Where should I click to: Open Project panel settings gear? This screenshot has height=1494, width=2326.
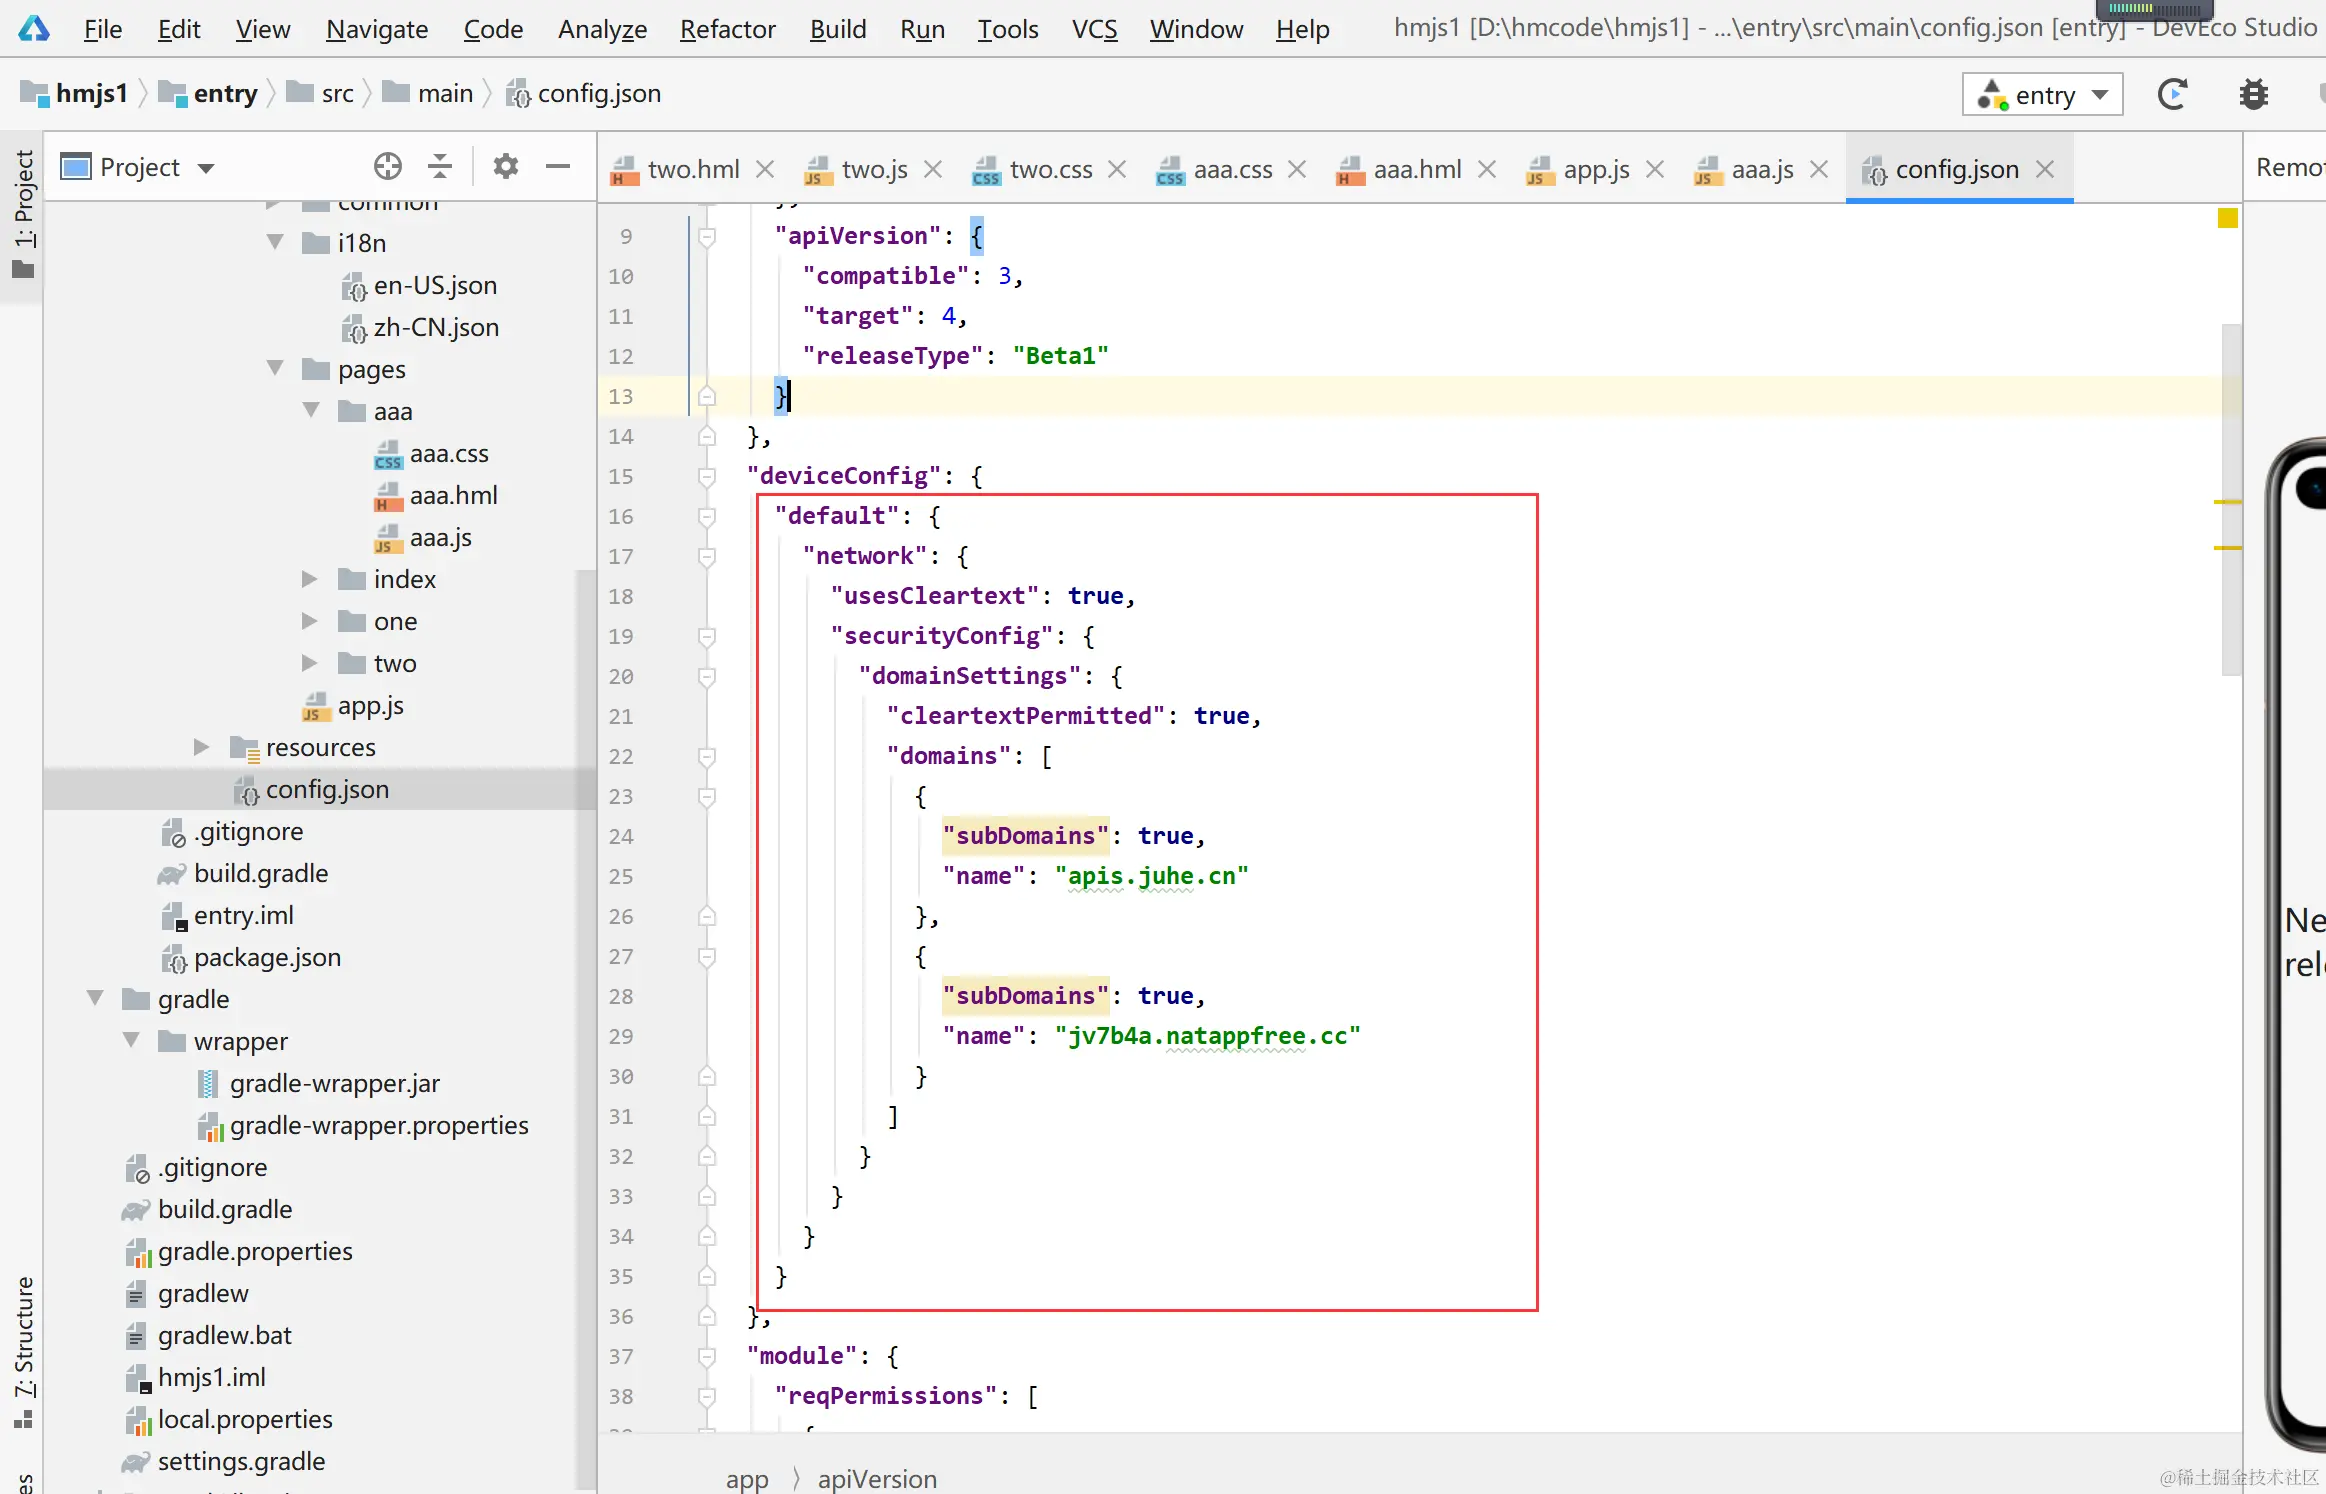[x=506, y=166]
